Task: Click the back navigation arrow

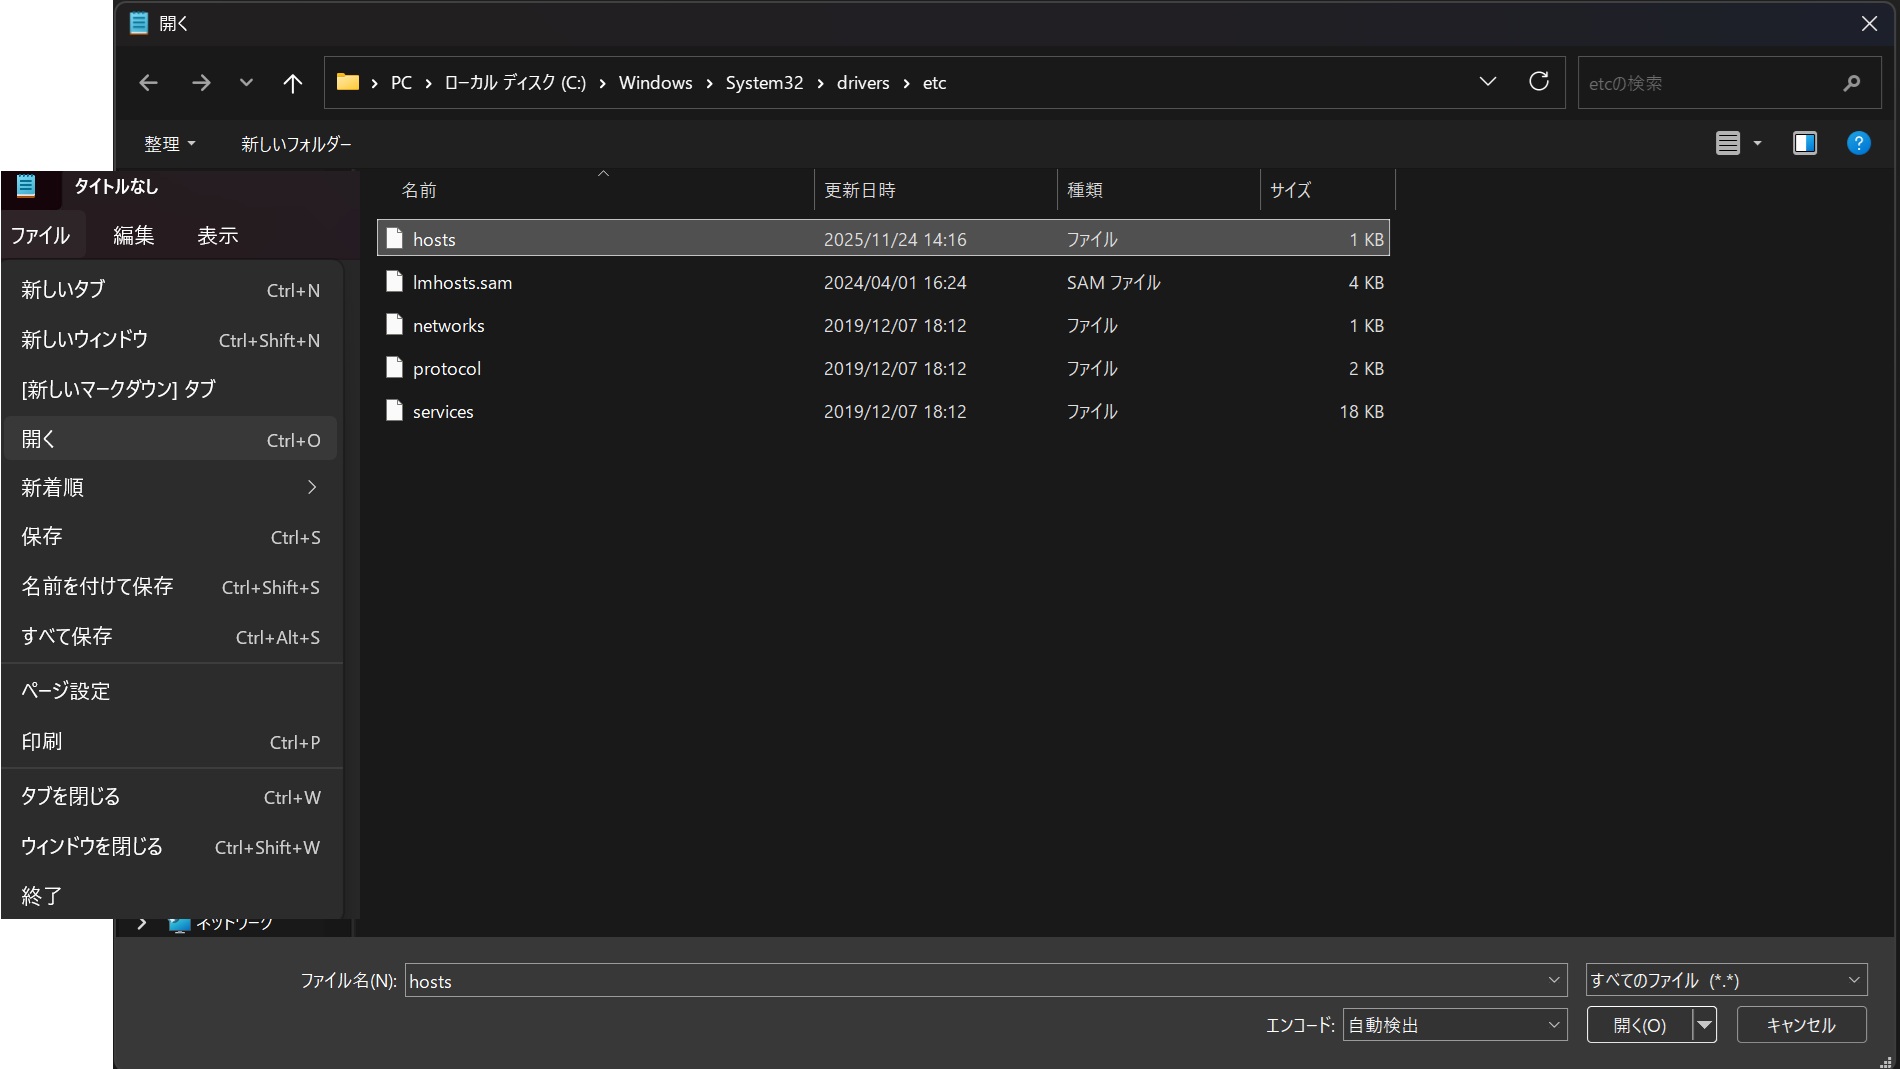Action: (x=148, y=83)
